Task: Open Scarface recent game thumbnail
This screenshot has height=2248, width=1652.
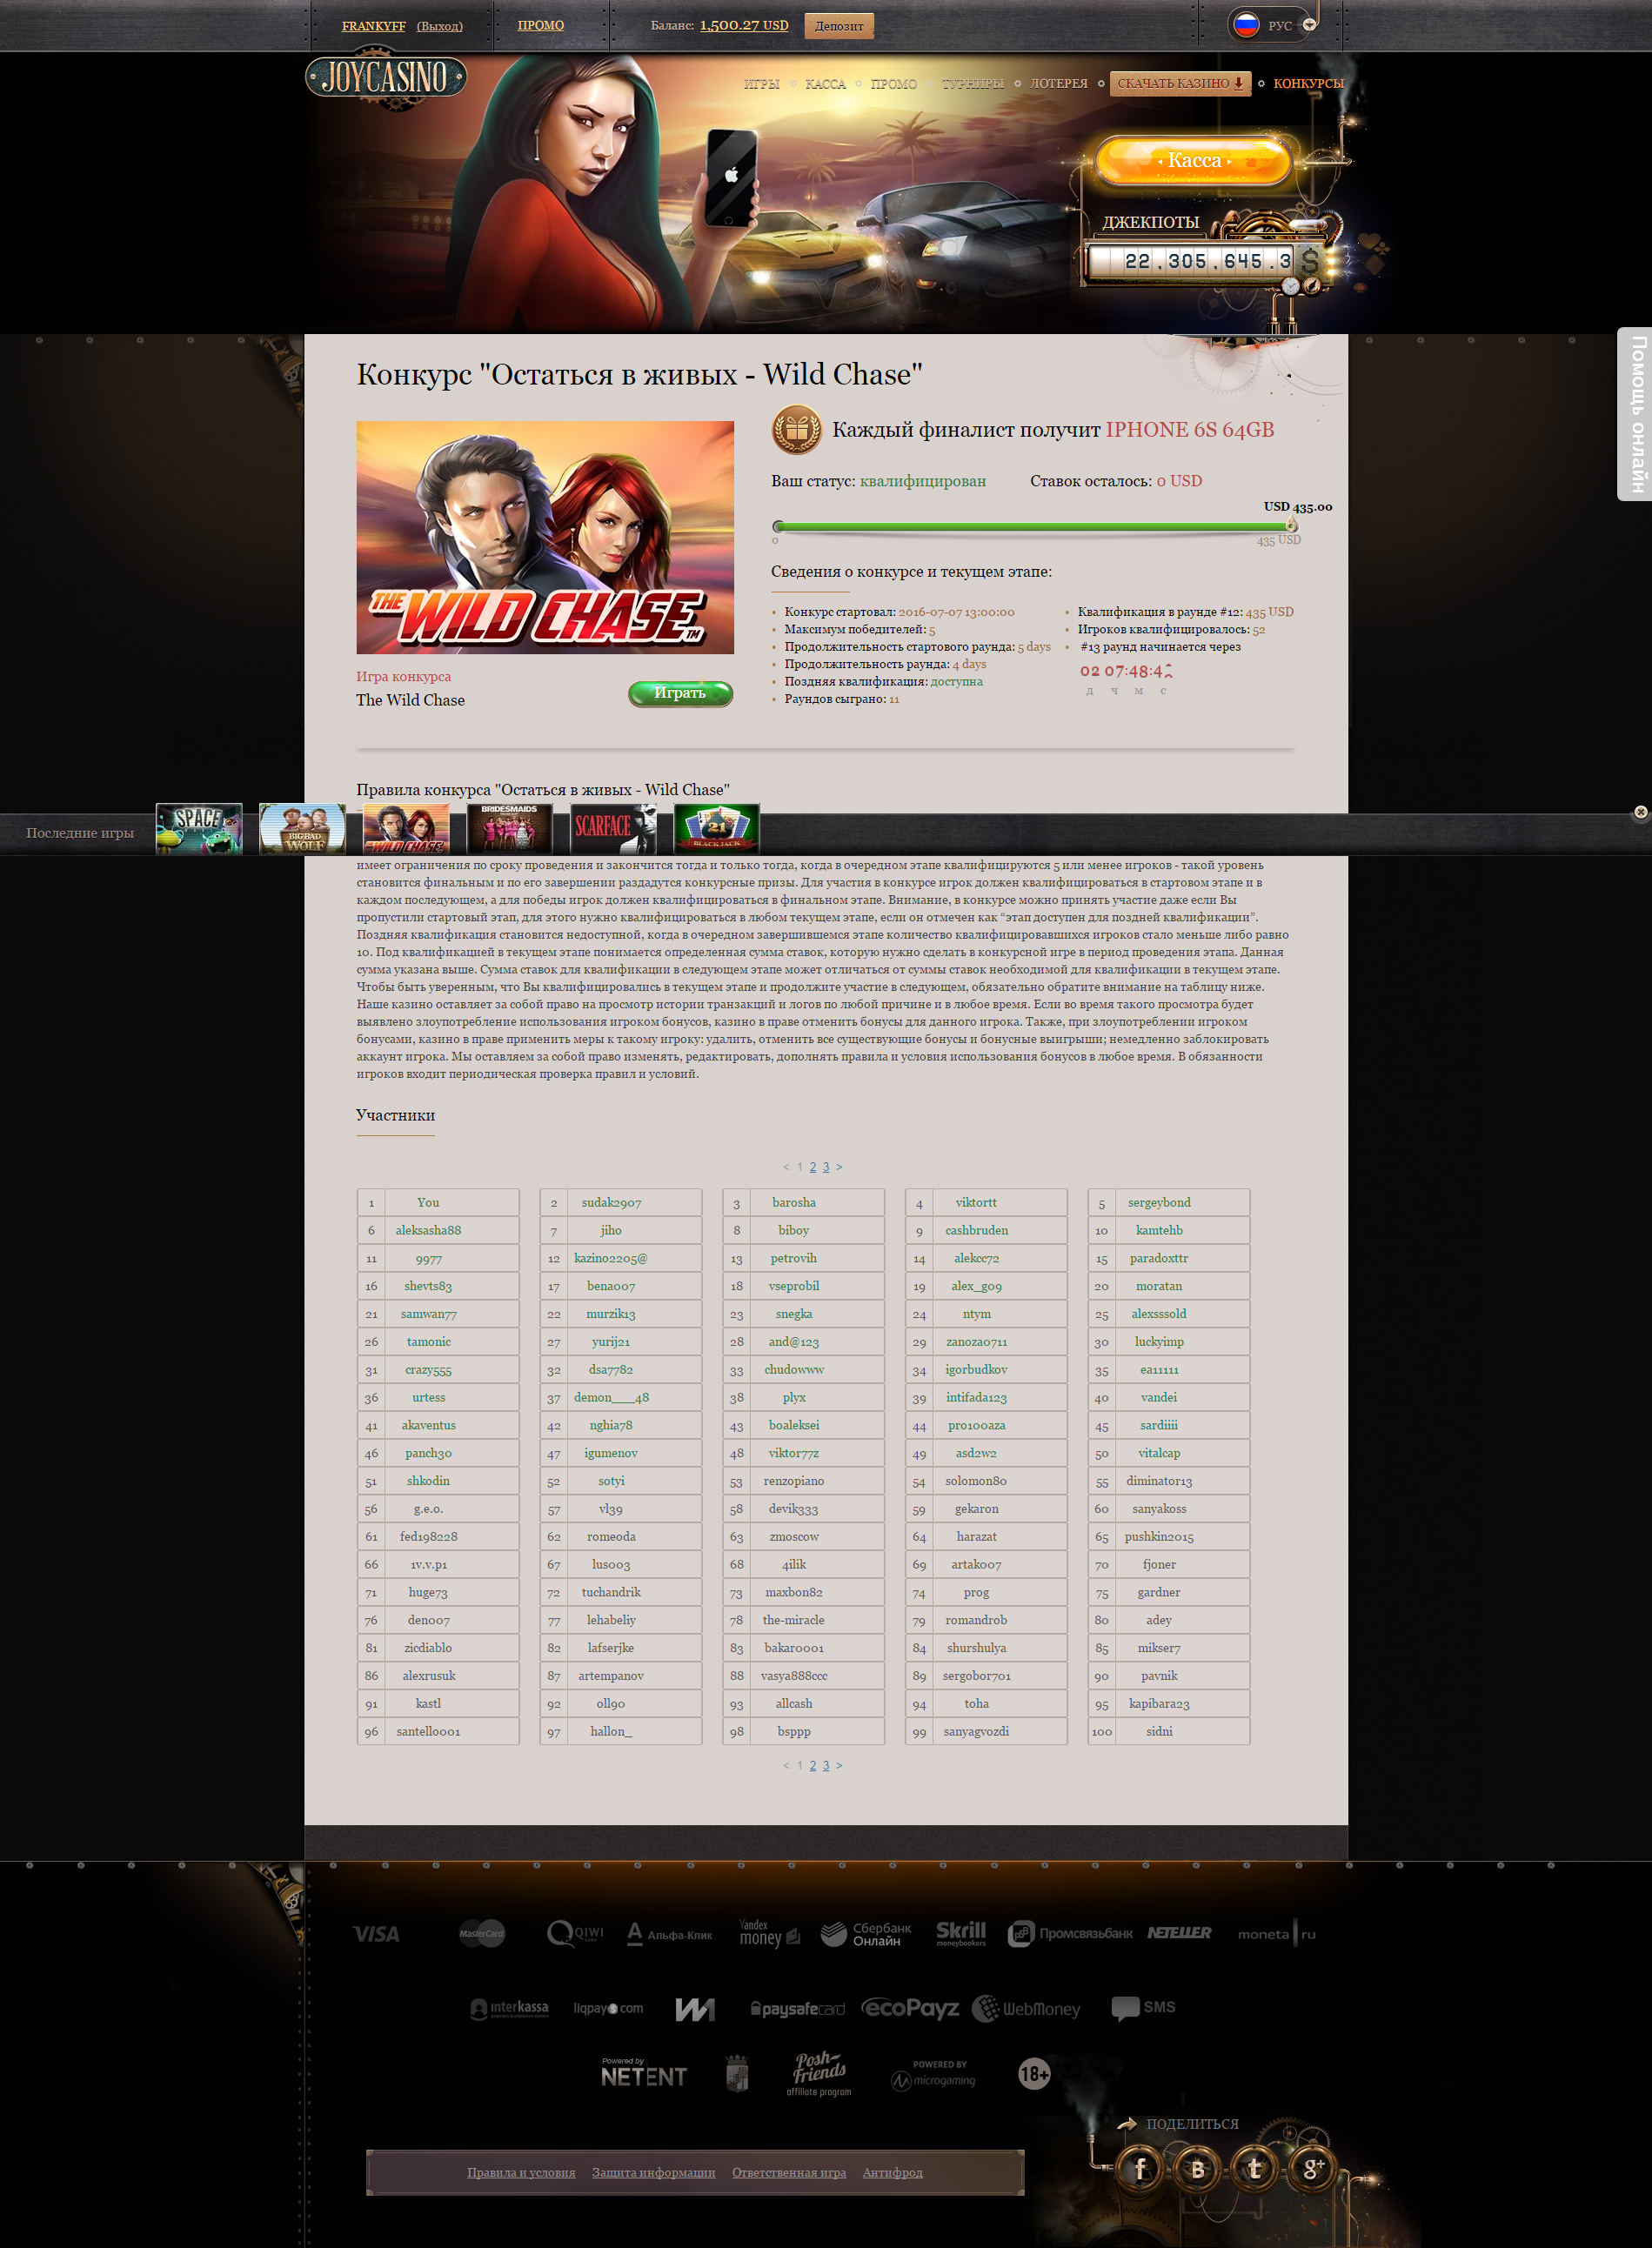Action: click(x=613, y=829)
